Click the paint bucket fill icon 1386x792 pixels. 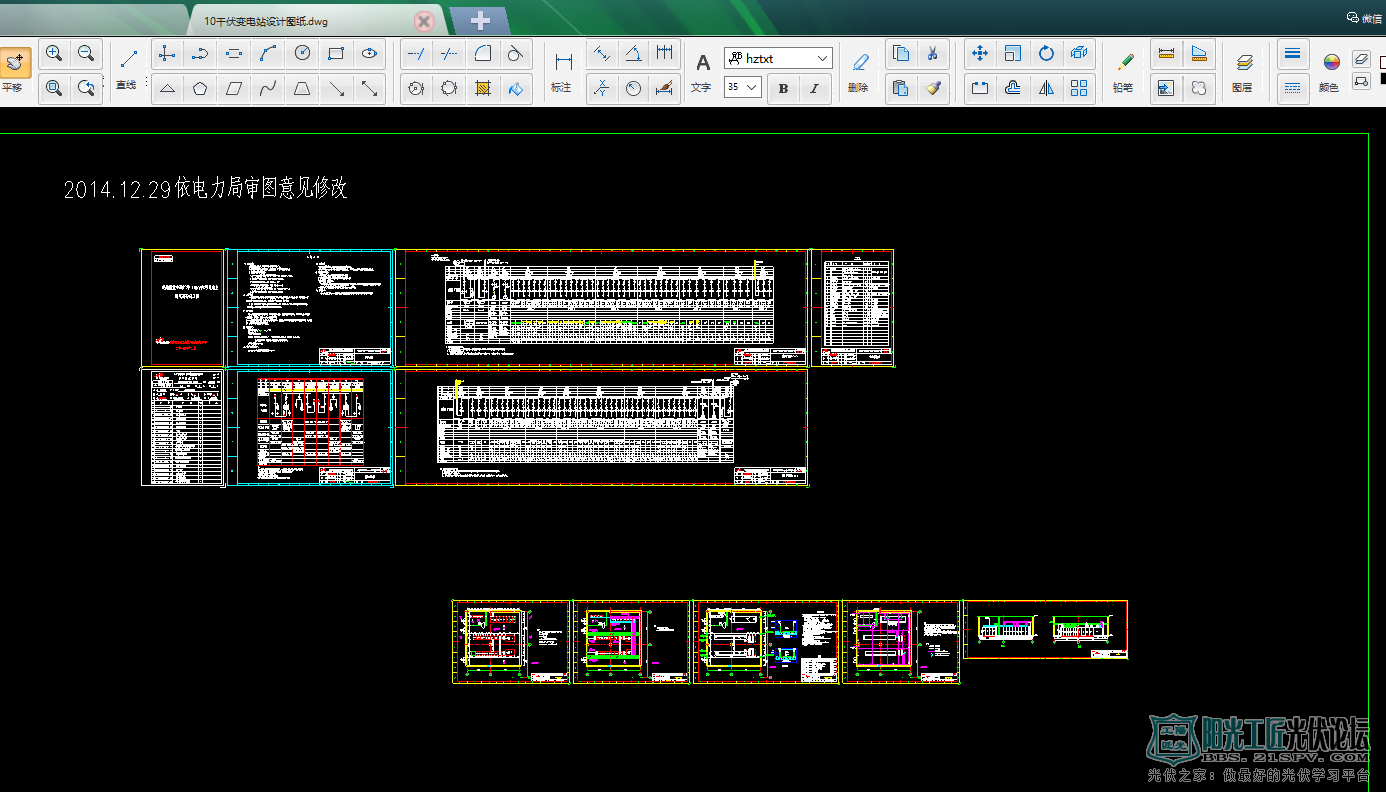tap(516, 88)
